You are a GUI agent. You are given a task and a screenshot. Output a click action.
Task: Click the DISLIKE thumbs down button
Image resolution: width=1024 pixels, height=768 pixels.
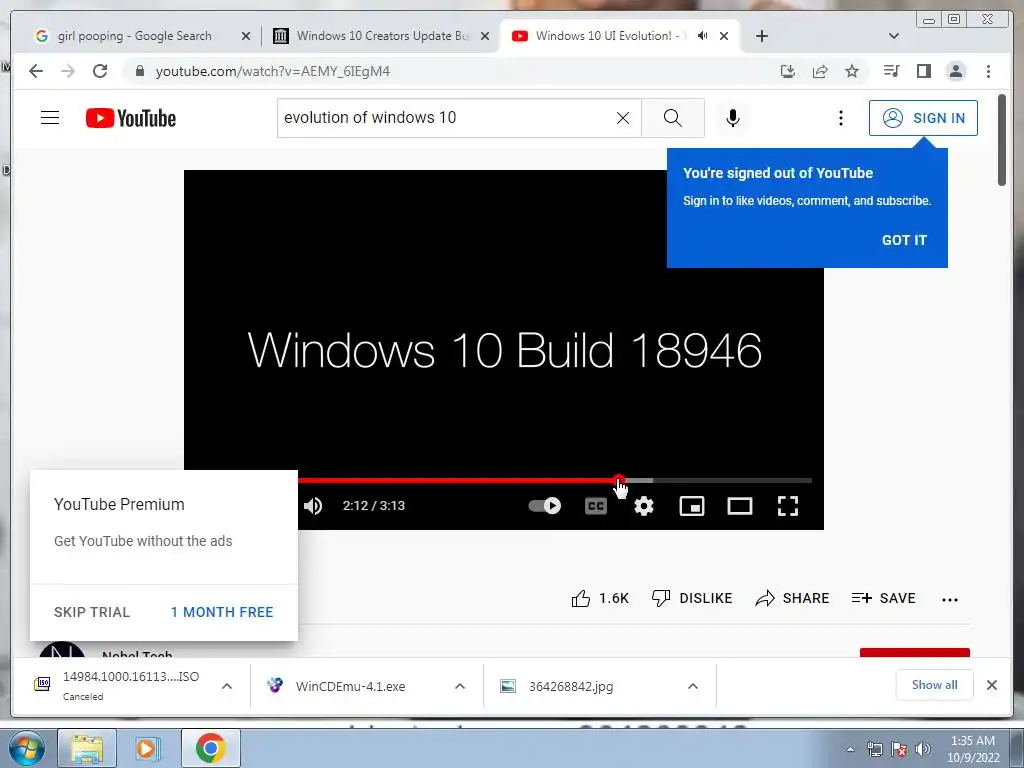692,598
